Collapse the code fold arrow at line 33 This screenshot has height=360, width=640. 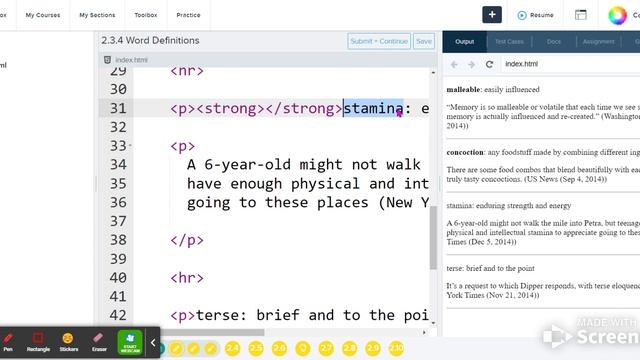[130, 146]
